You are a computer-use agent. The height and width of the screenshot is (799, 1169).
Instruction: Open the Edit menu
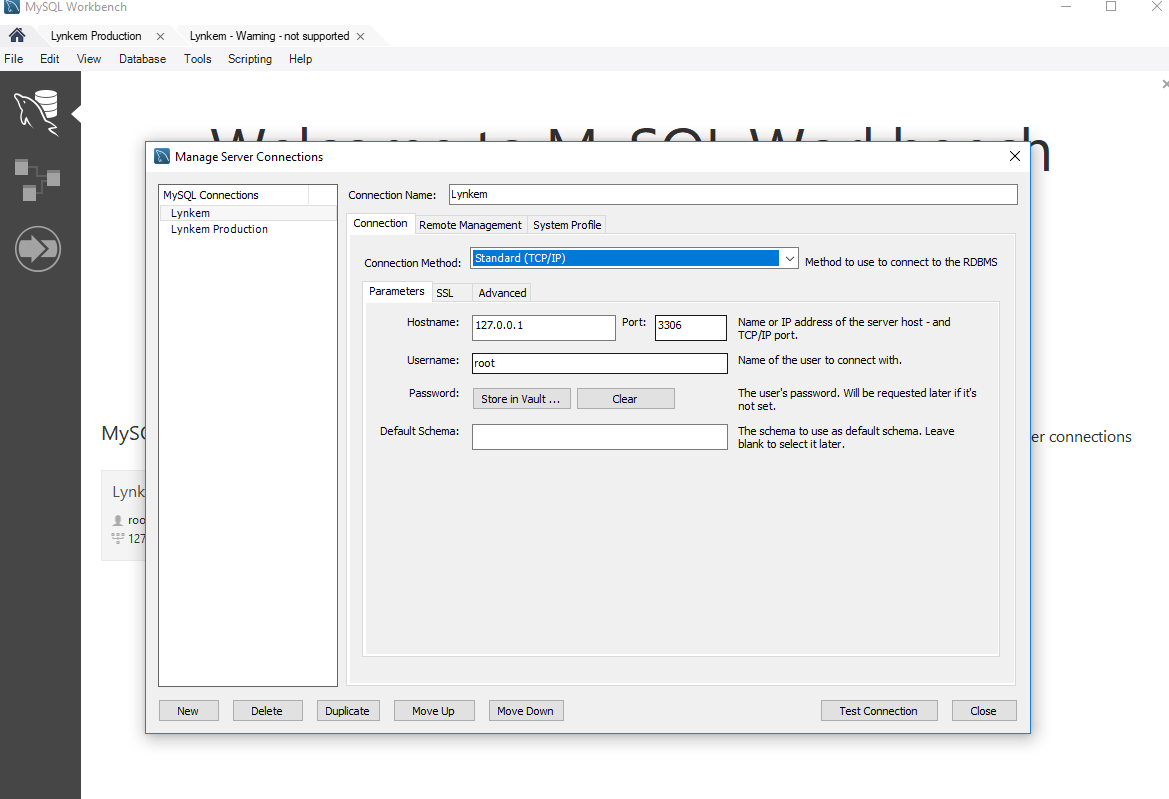click(x=50, y=59)
